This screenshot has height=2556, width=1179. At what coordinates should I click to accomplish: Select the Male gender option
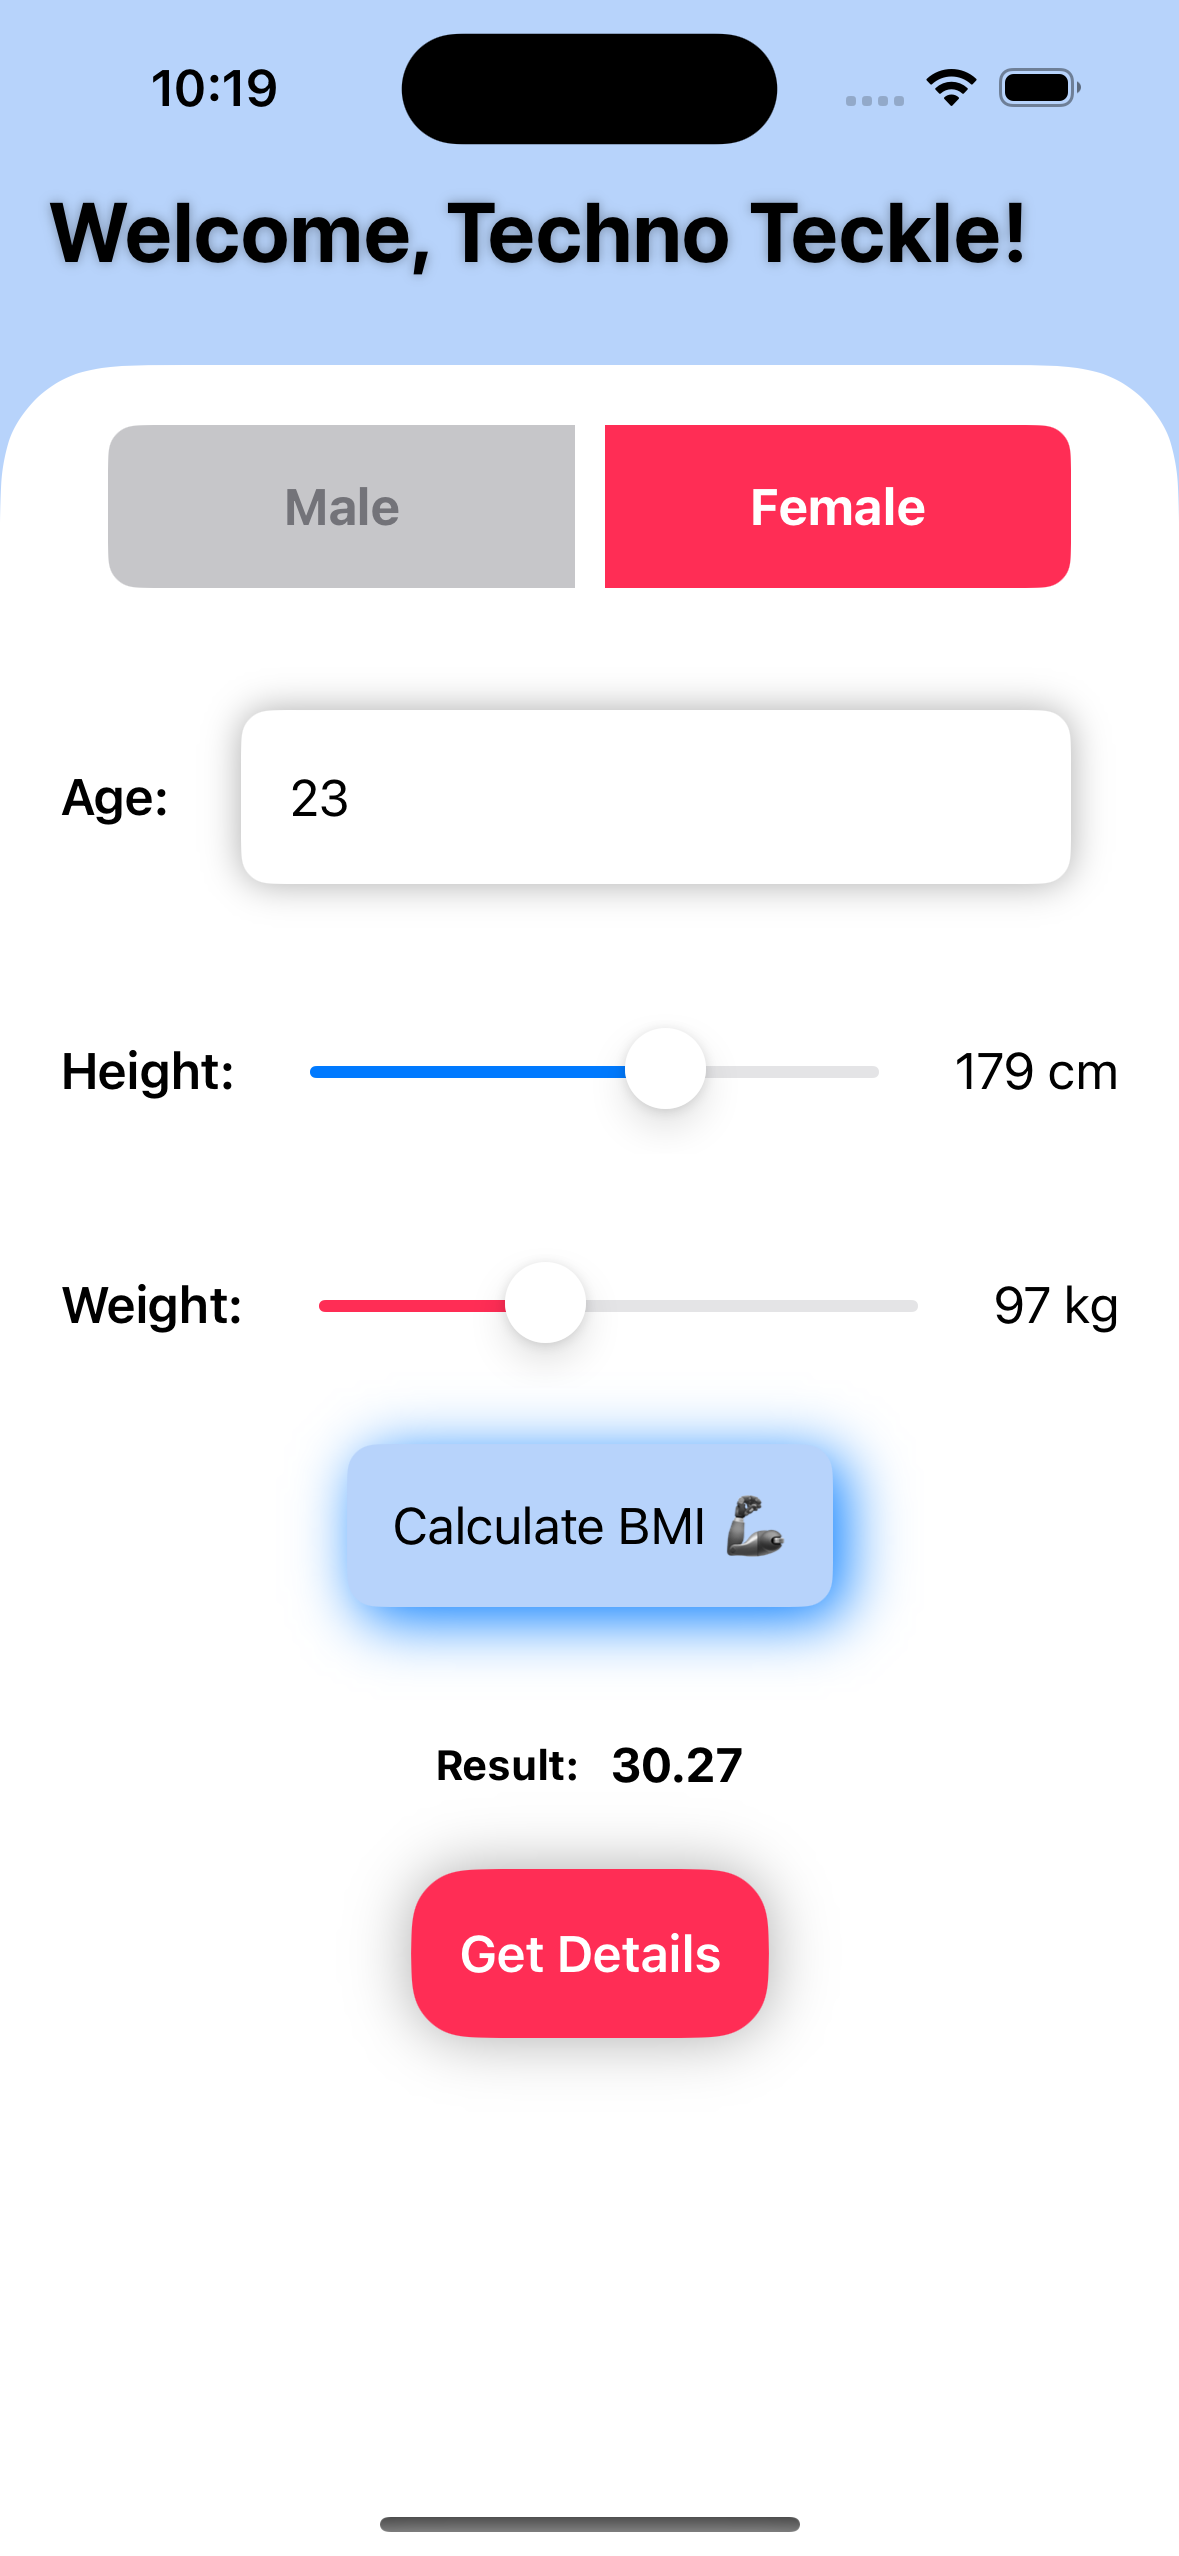pos(341,506)
